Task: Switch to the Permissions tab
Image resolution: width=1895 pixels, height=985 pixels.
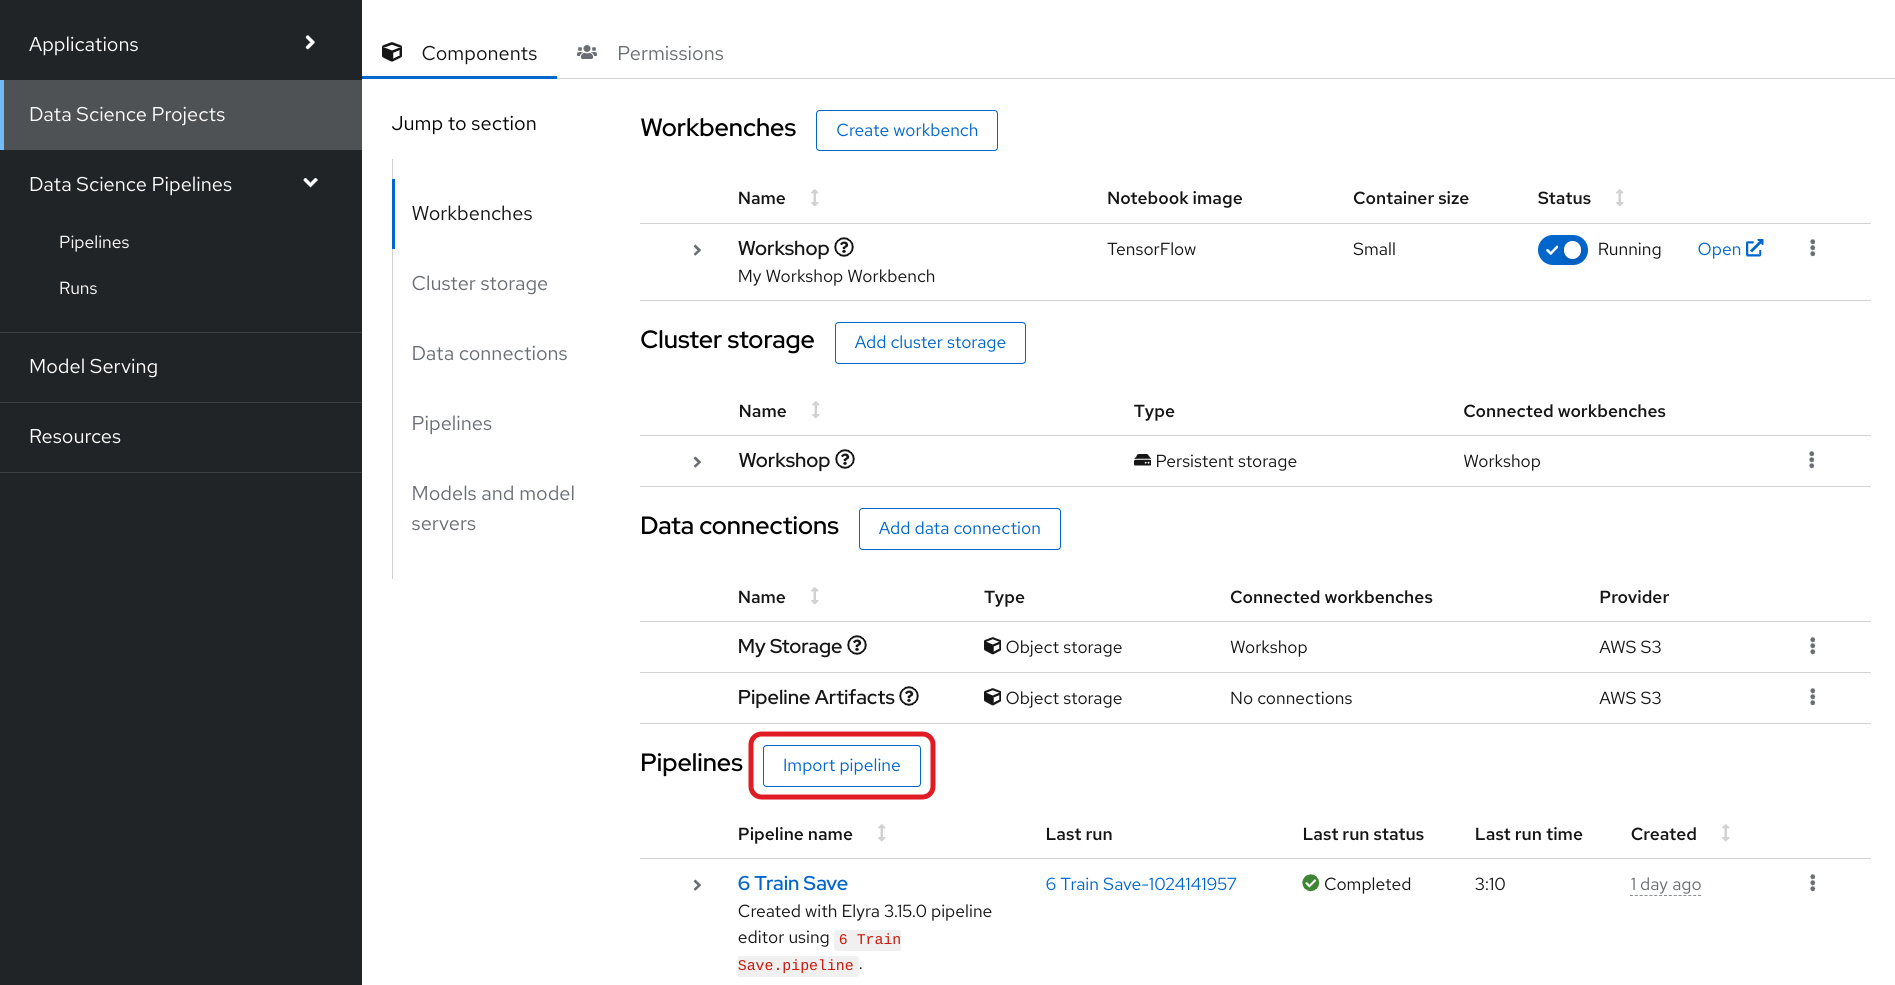Action: point(669,53)
